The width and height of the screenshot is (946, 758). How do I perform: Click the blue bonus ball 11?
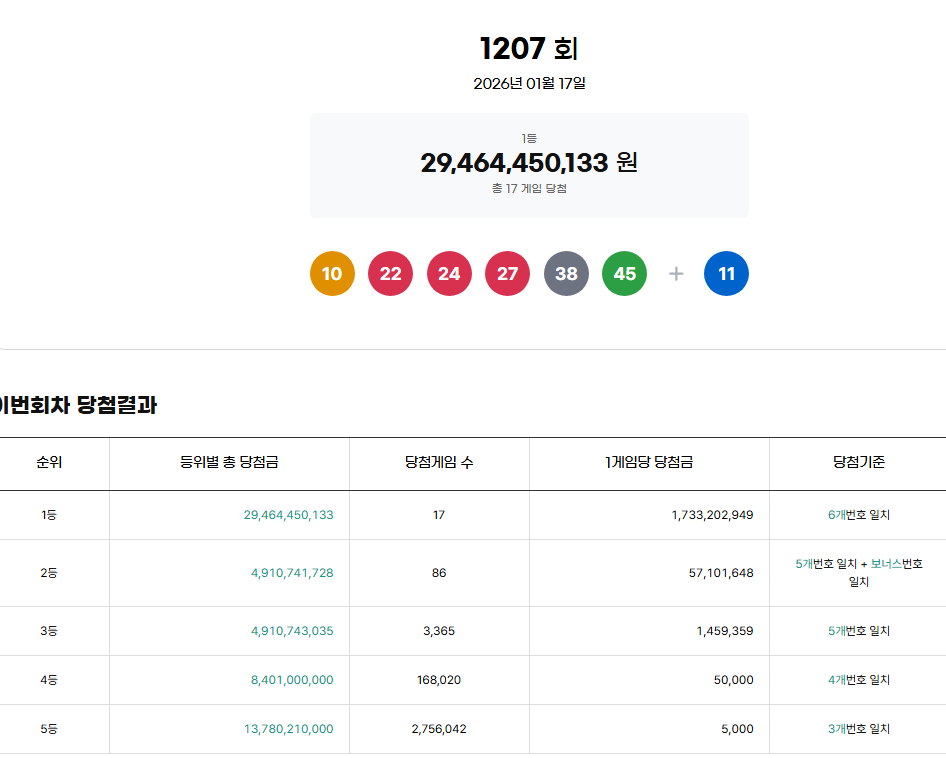point(726,274)
